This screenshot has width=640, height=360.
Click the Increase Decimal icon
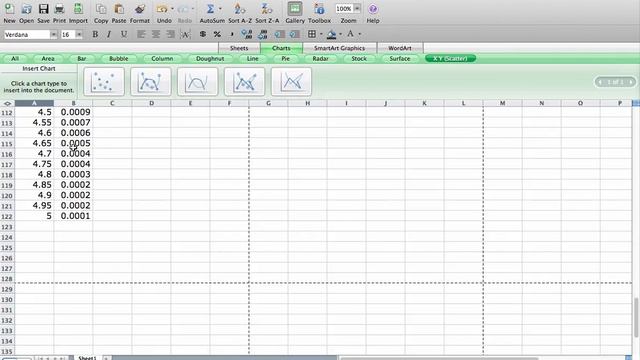point(247,34)
